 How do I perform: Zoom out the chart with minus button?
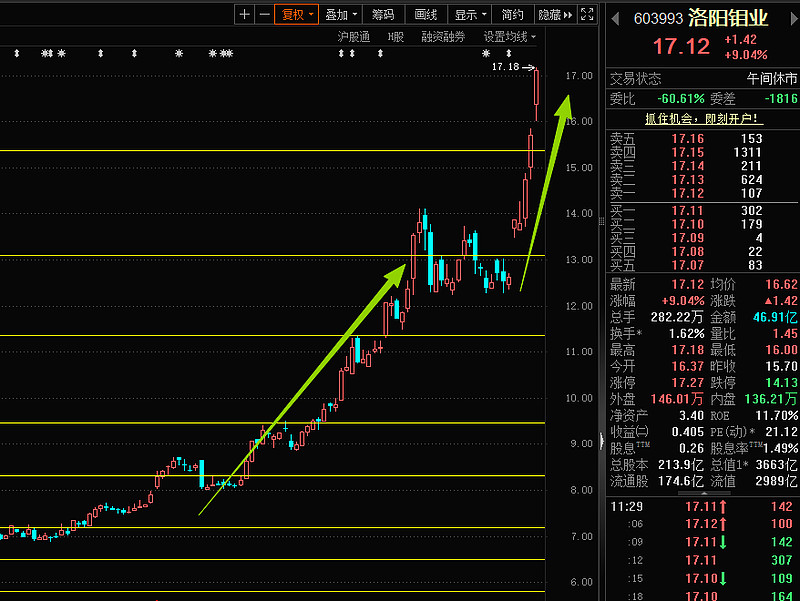tap(264, 14)
